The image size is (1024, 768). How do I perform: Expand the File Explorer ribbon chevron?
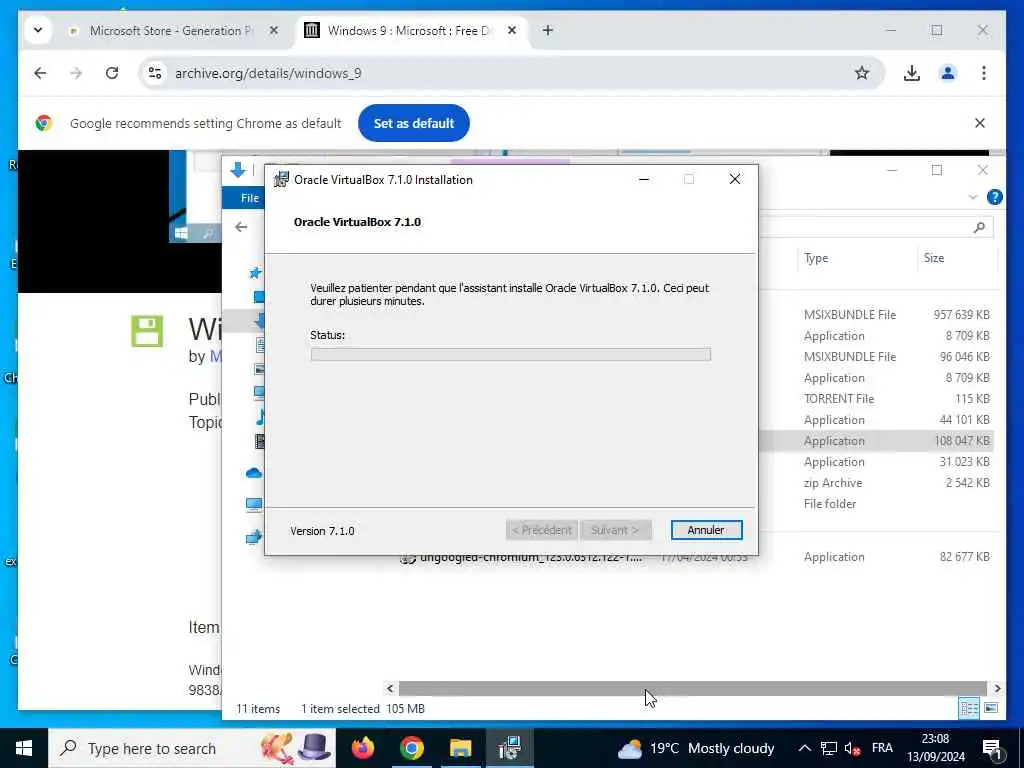click(x=973, y=197)
